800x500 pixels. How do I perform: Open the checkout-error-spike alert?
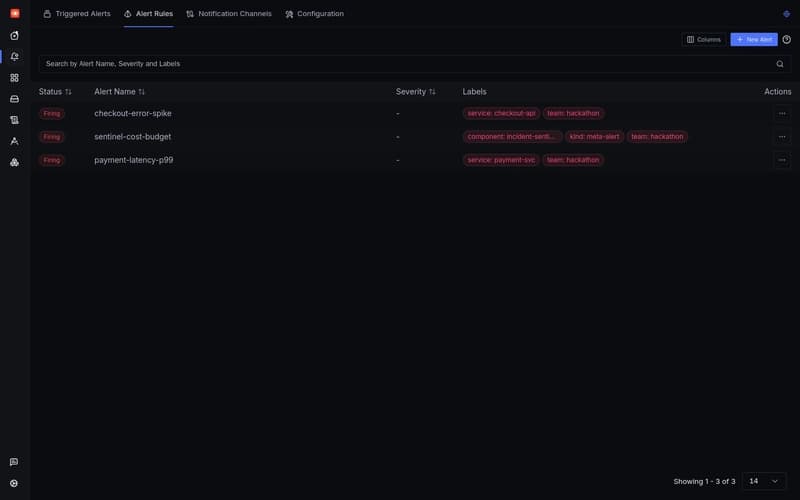(133, 113)
